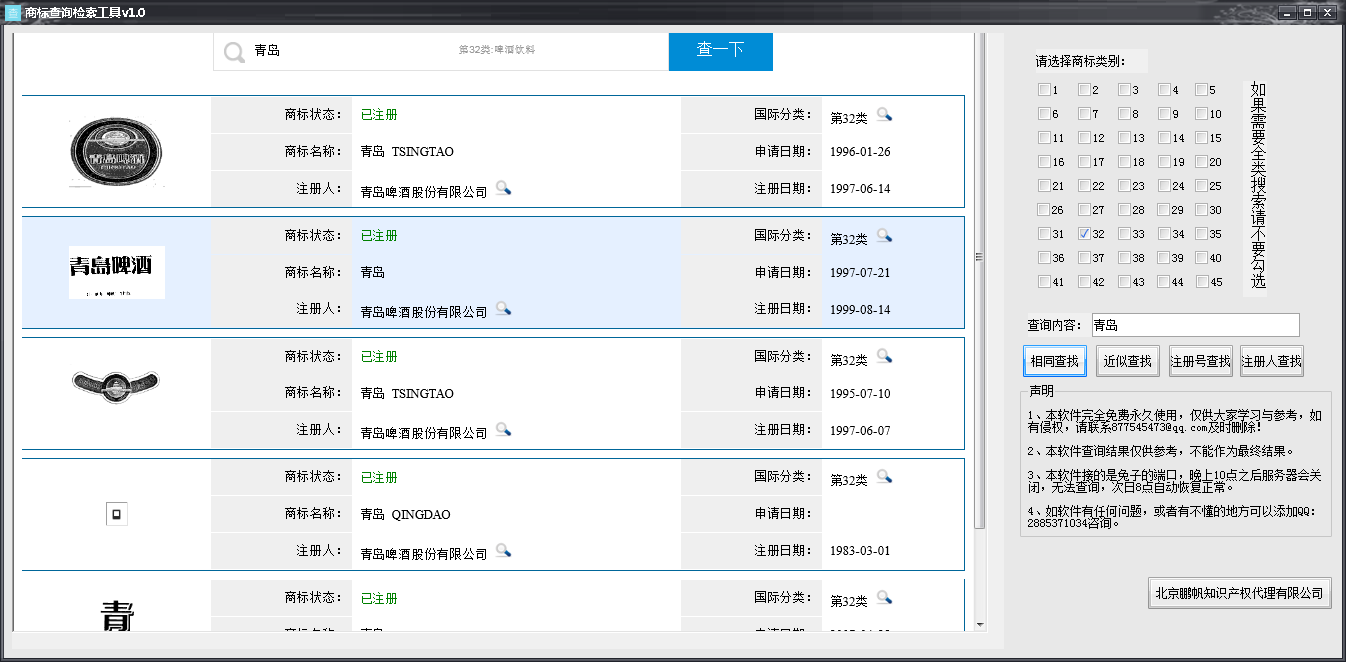The height and width of the screenshot is (662, 1346).
Task: Click the 第32类:啤酒饮料 hint text
Action: (x=497, y=49)
